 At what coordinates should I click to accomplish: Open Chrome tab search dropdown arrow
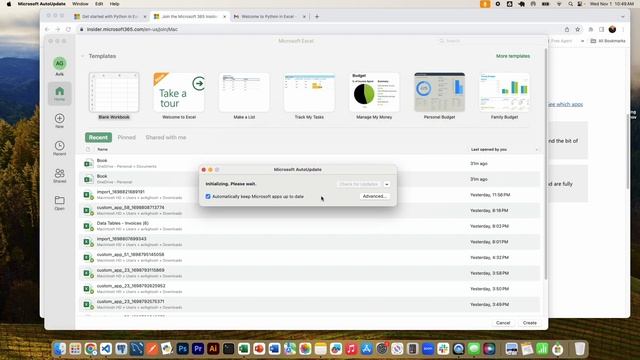(x=623, y=17)
